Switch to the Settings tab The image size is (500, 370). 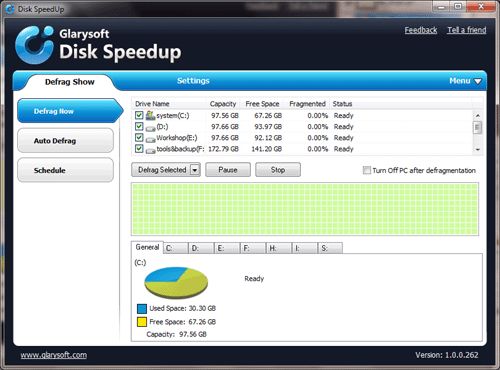(x=193, y=81)
